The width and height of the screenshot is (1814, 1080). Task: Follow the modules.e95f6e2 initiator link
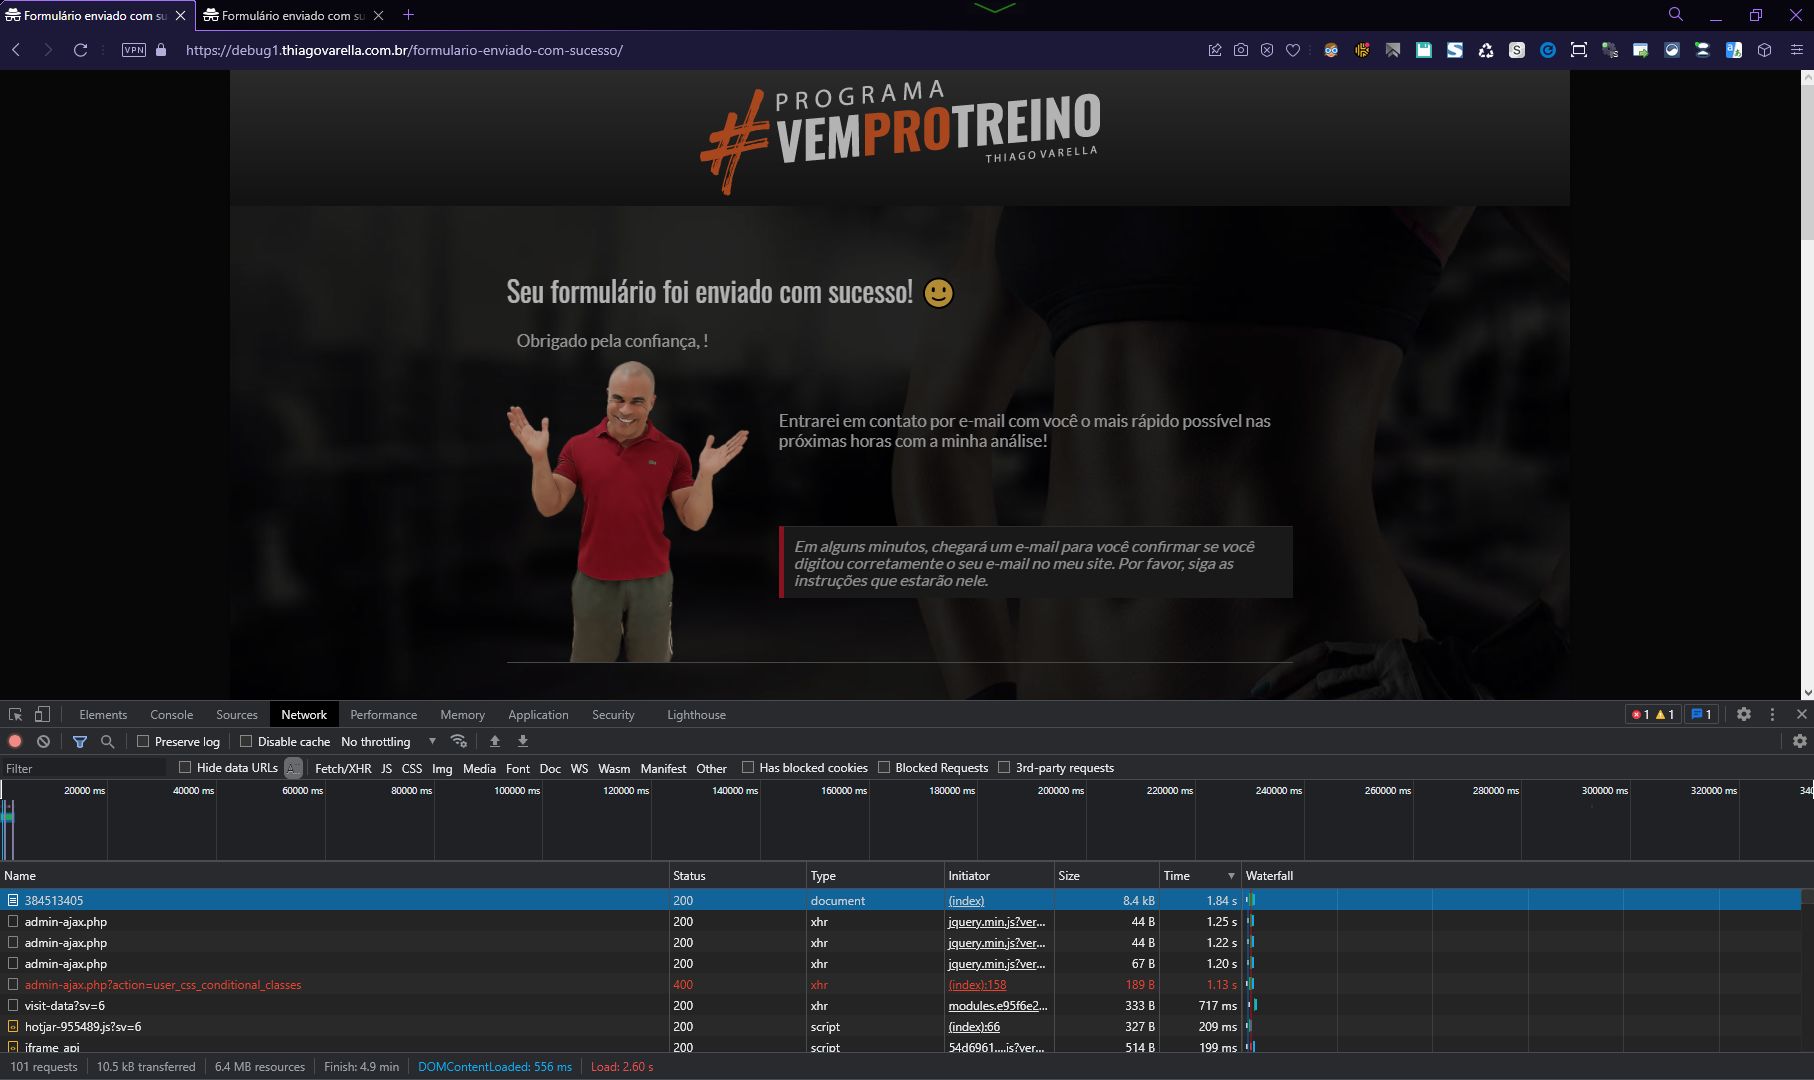click(997, 1006)
